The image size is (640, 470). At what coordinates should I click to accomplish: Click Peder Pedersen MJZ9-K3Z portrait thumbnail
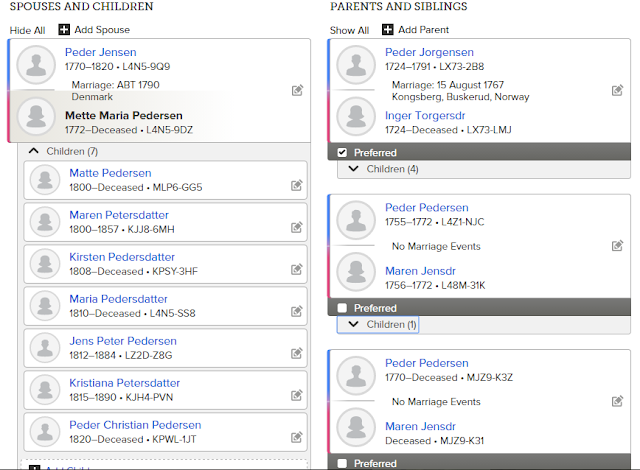point(356,375)
